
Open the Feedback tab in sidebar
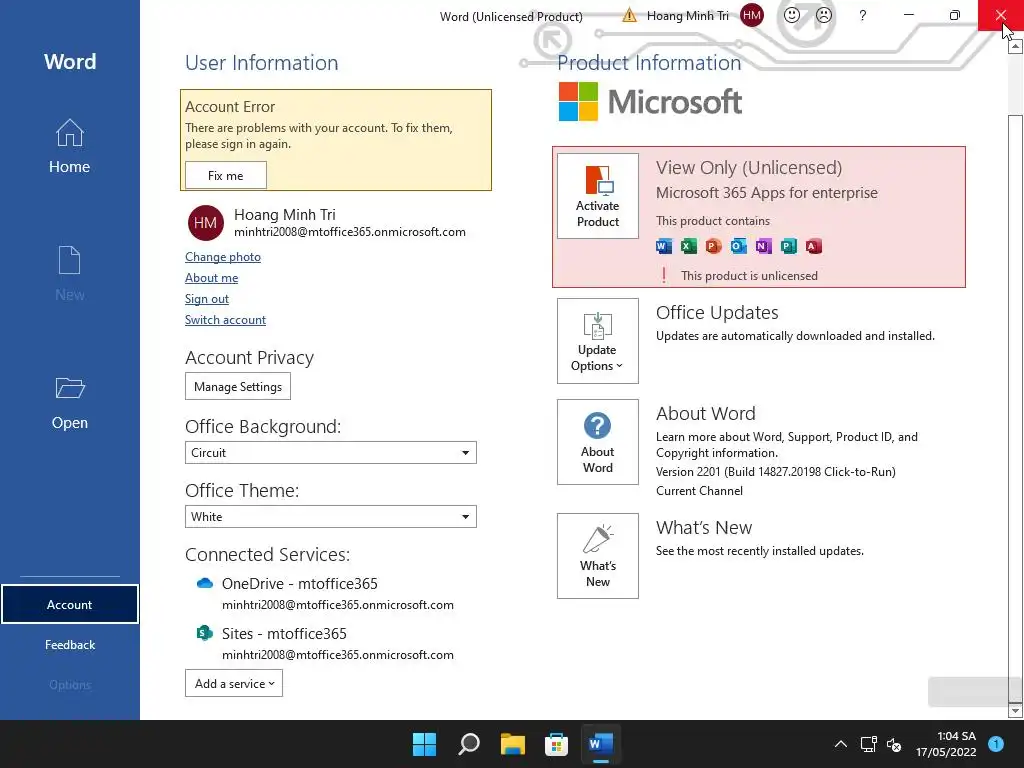[x=69, y=645]
